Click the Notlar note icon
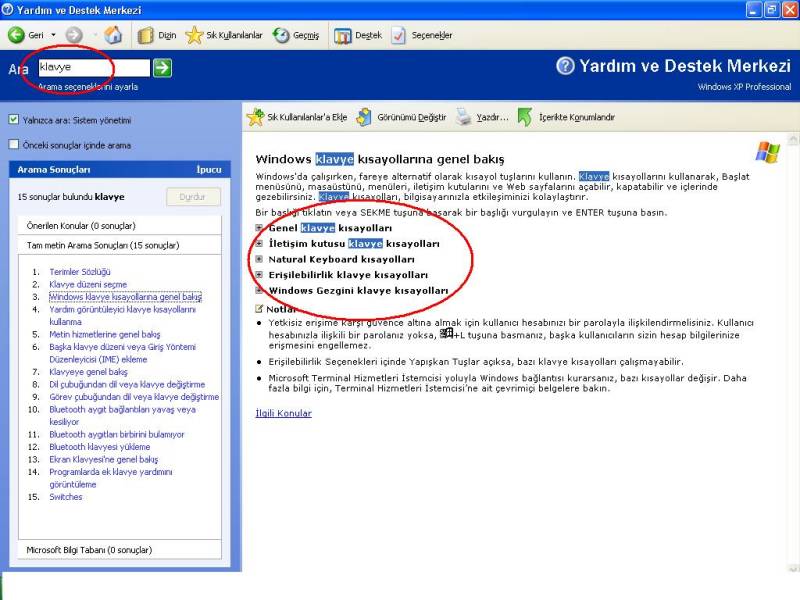This screenshot has width=800, height=600. [x=259, y=309]
